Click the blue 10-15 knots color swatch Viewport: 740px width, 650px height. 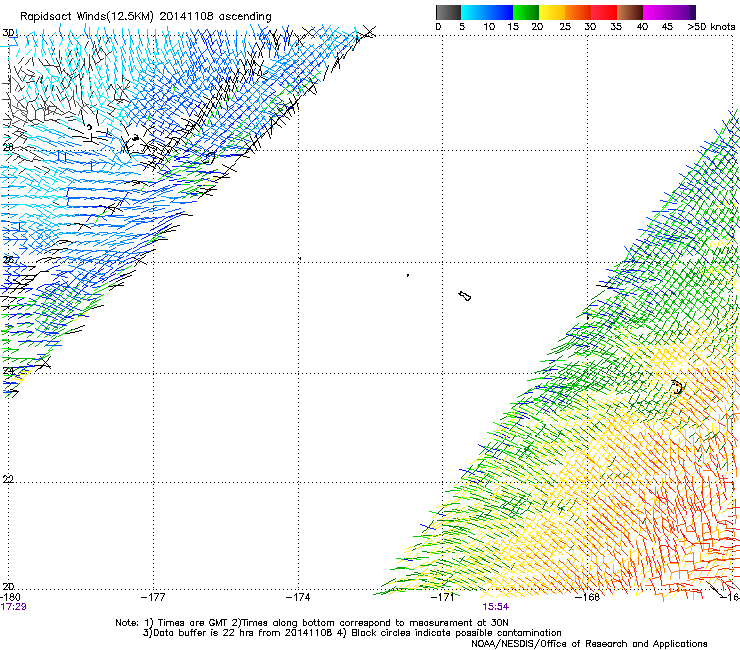[500, 12]
